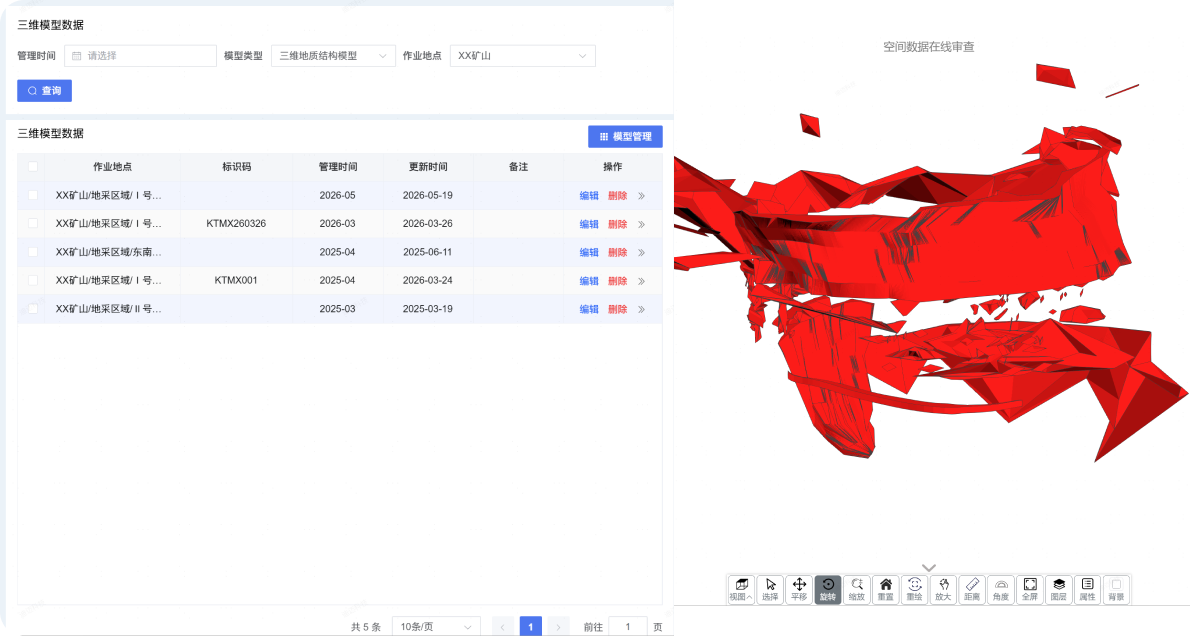The image size is (1190, 636).
Task: Edit the row updated 2026-05-19
Action: point(589,196)
